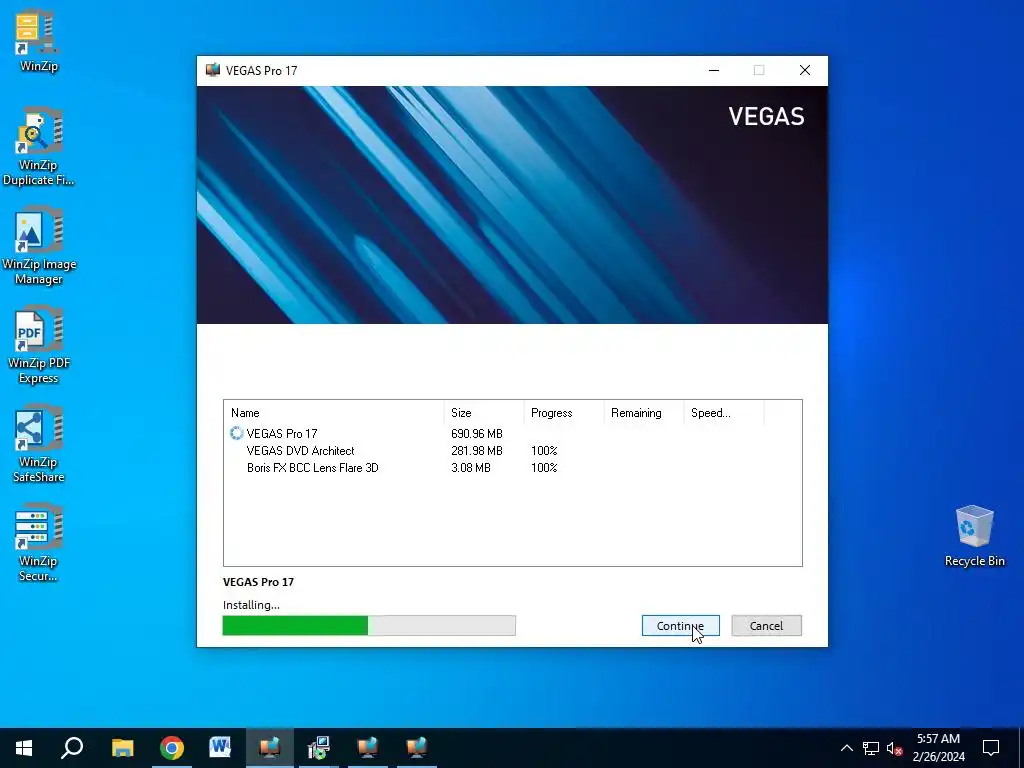Open the WinZip desktop shortcut
Viewport: 1024px width, 768px height.
point(39,40)
